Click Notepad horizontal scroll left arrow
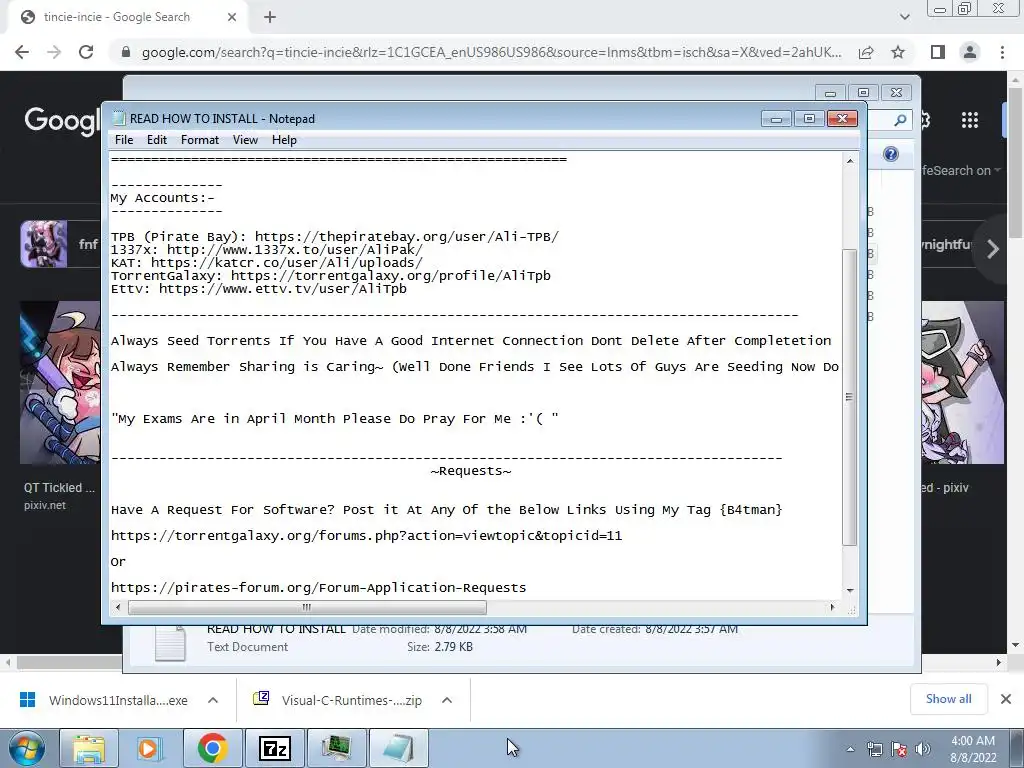 tap(118, 607)
